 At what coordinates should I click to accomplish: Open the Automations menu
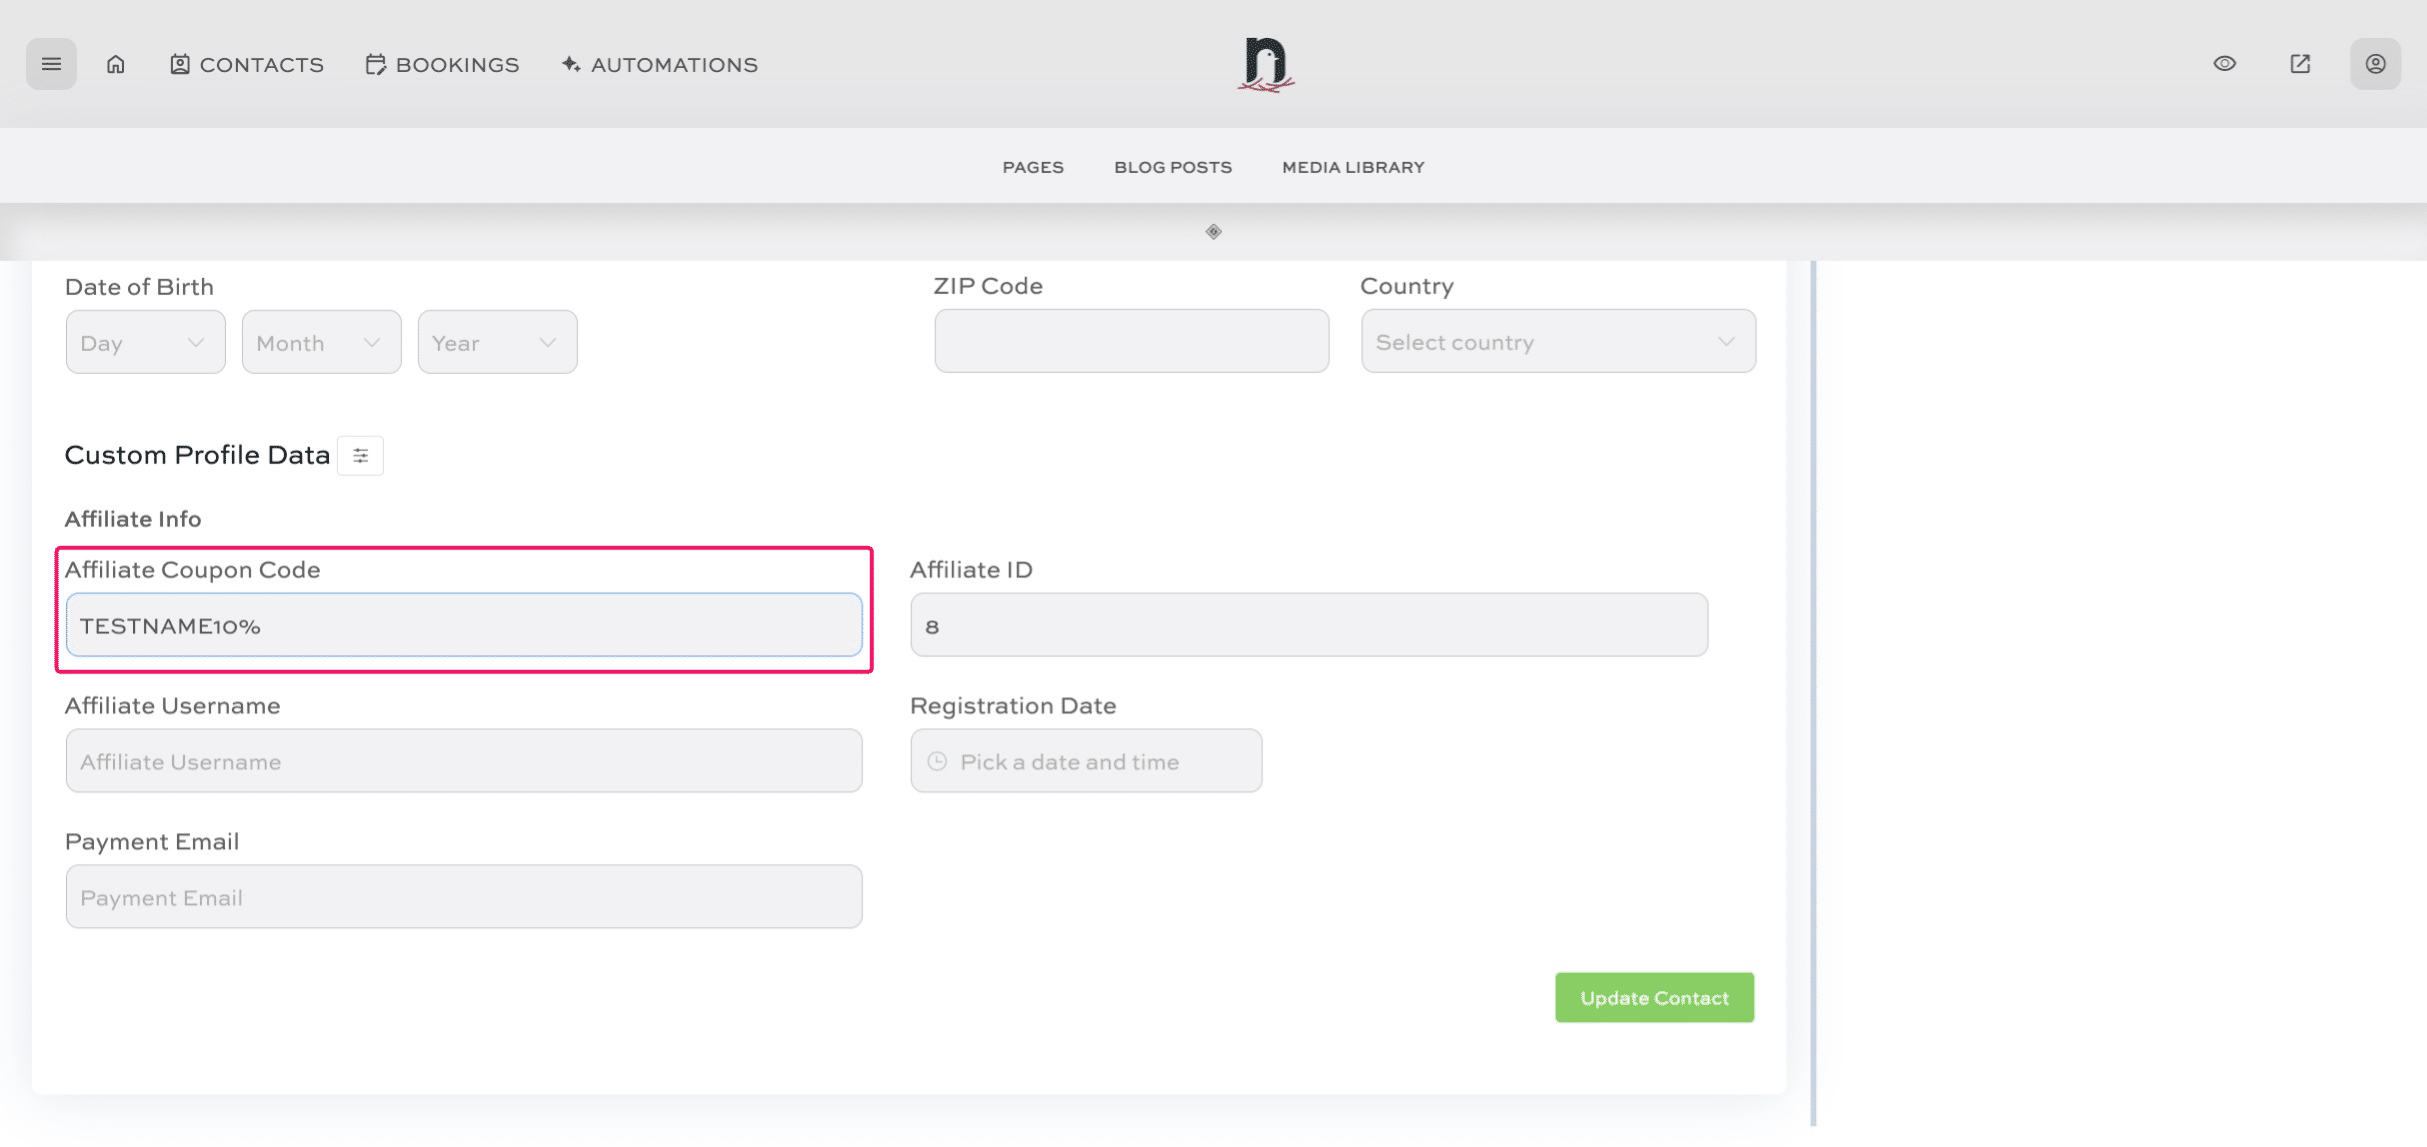tap(660, 65)
